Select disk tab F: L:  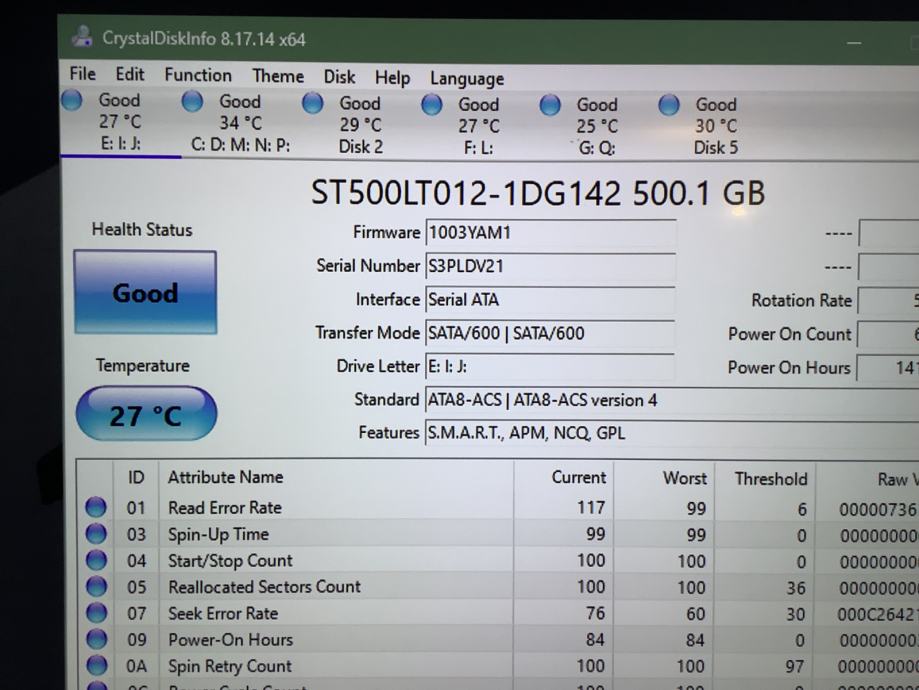point(479,126)
